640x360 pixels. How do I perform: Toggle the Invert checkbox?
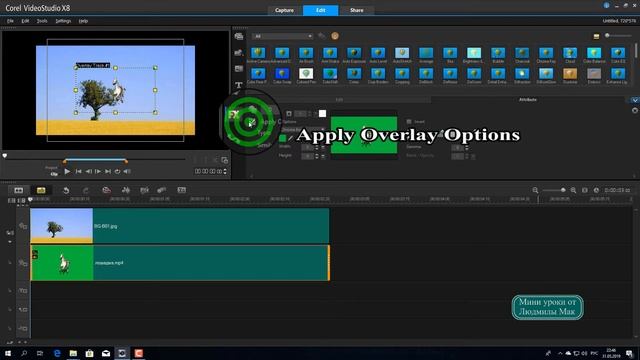[409, 122]
